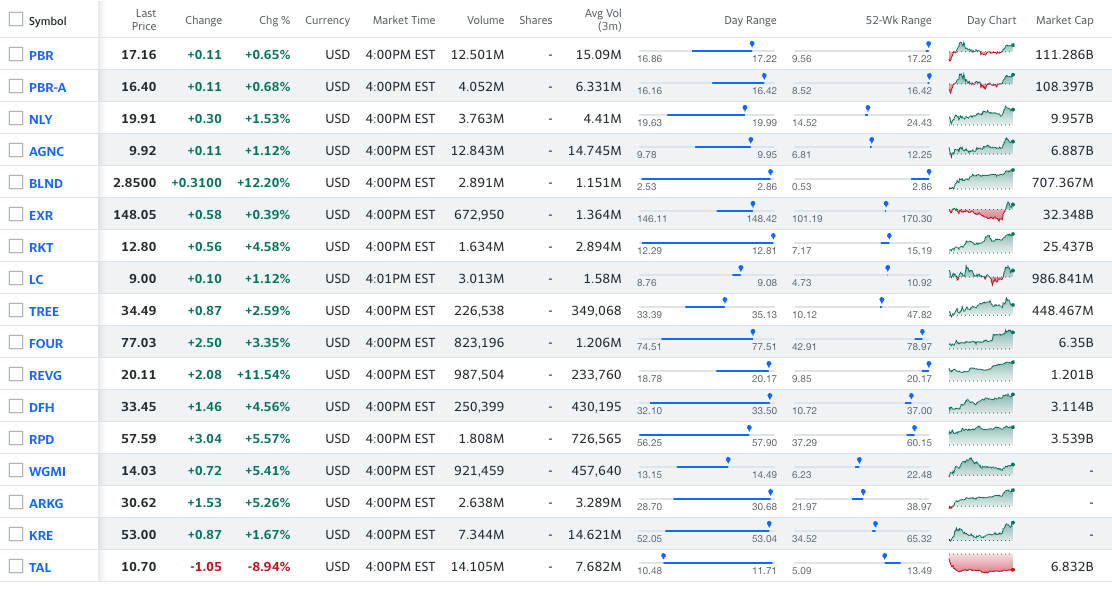The width and height of the screenshot is (1112, 598).
Task: View the TAL ticker page
Action: click(40, 567)
